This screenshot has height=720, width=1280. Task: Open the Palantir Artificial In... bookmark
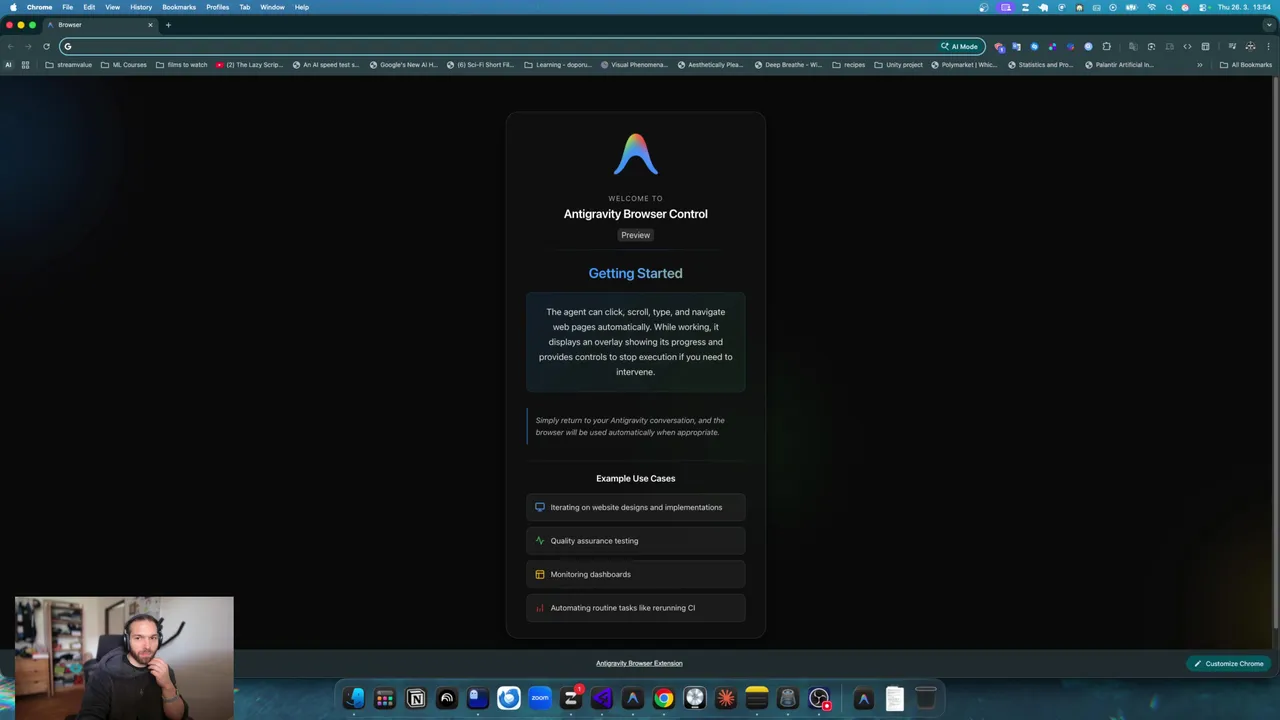tap(1119, 65)
